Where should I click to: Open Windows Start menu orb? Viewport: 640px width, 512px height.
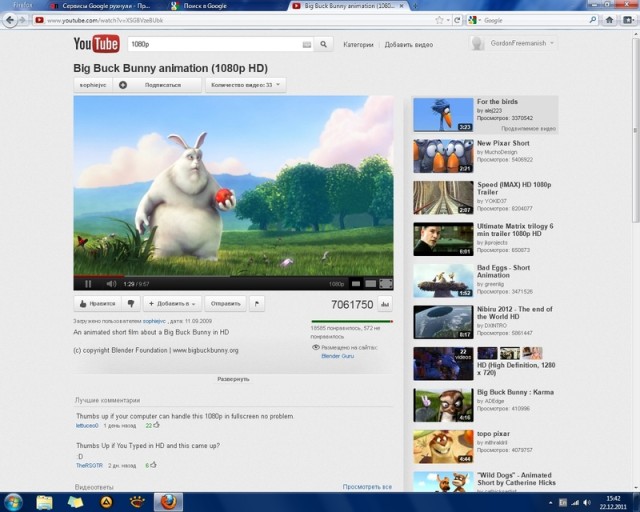pyautogui.click(x=13, y=502)
